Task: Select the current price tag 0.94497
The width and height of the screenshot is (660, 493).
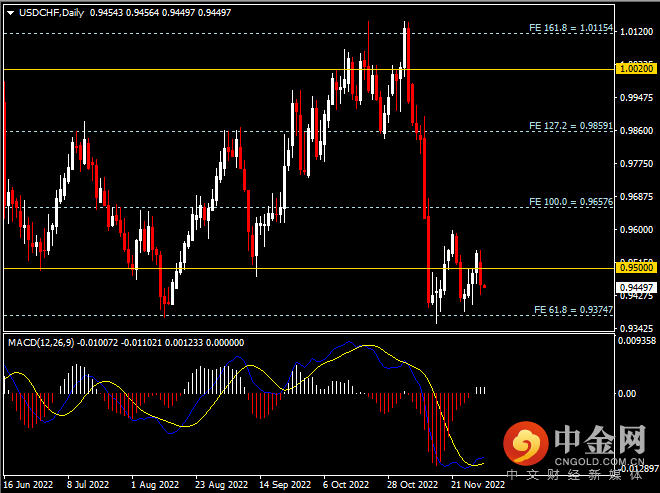Action: click(x=636, y=286)
